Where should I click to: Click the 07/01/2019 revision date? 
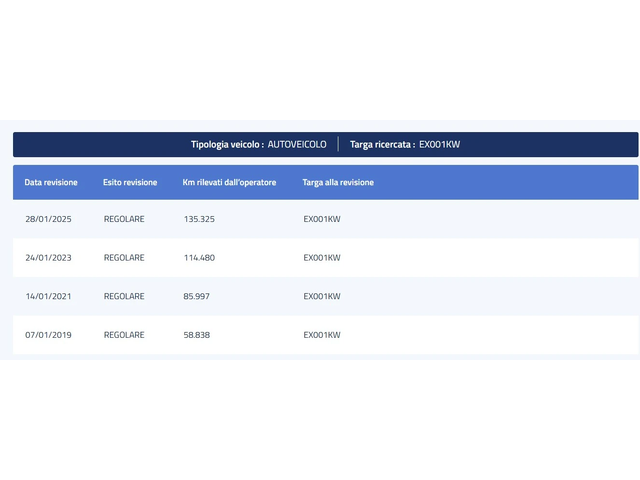point(48,335)
